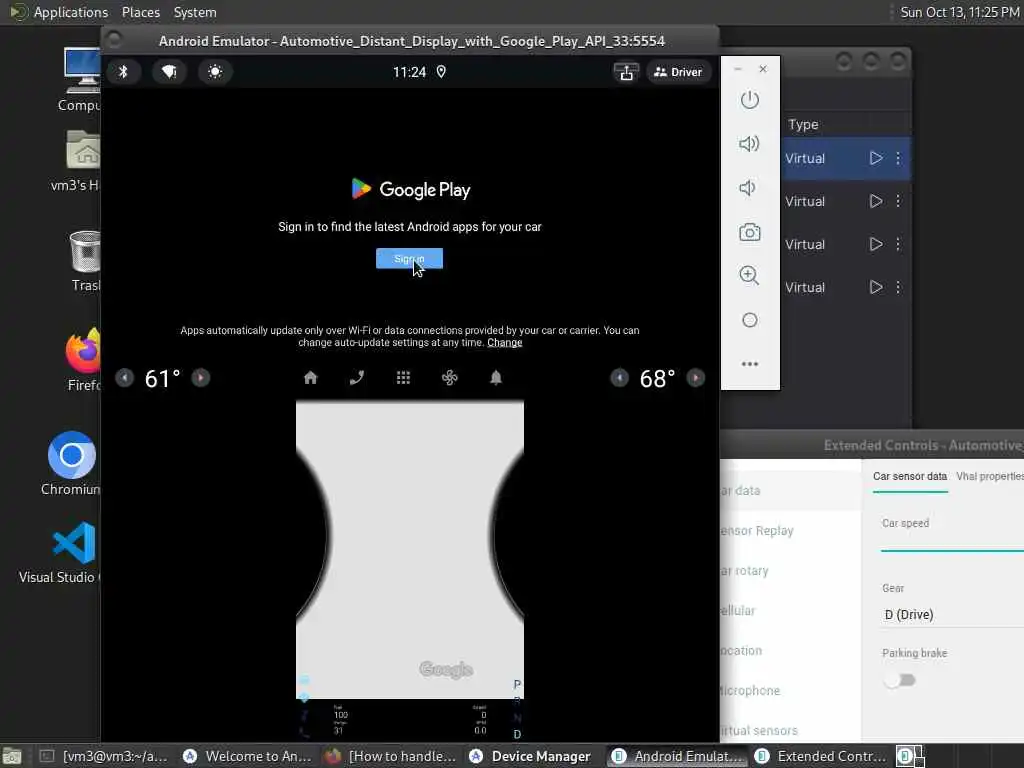Screen dimensions: 1024x768
Task: Click the map display area in emulator
Action: click(x=409, y=550)
